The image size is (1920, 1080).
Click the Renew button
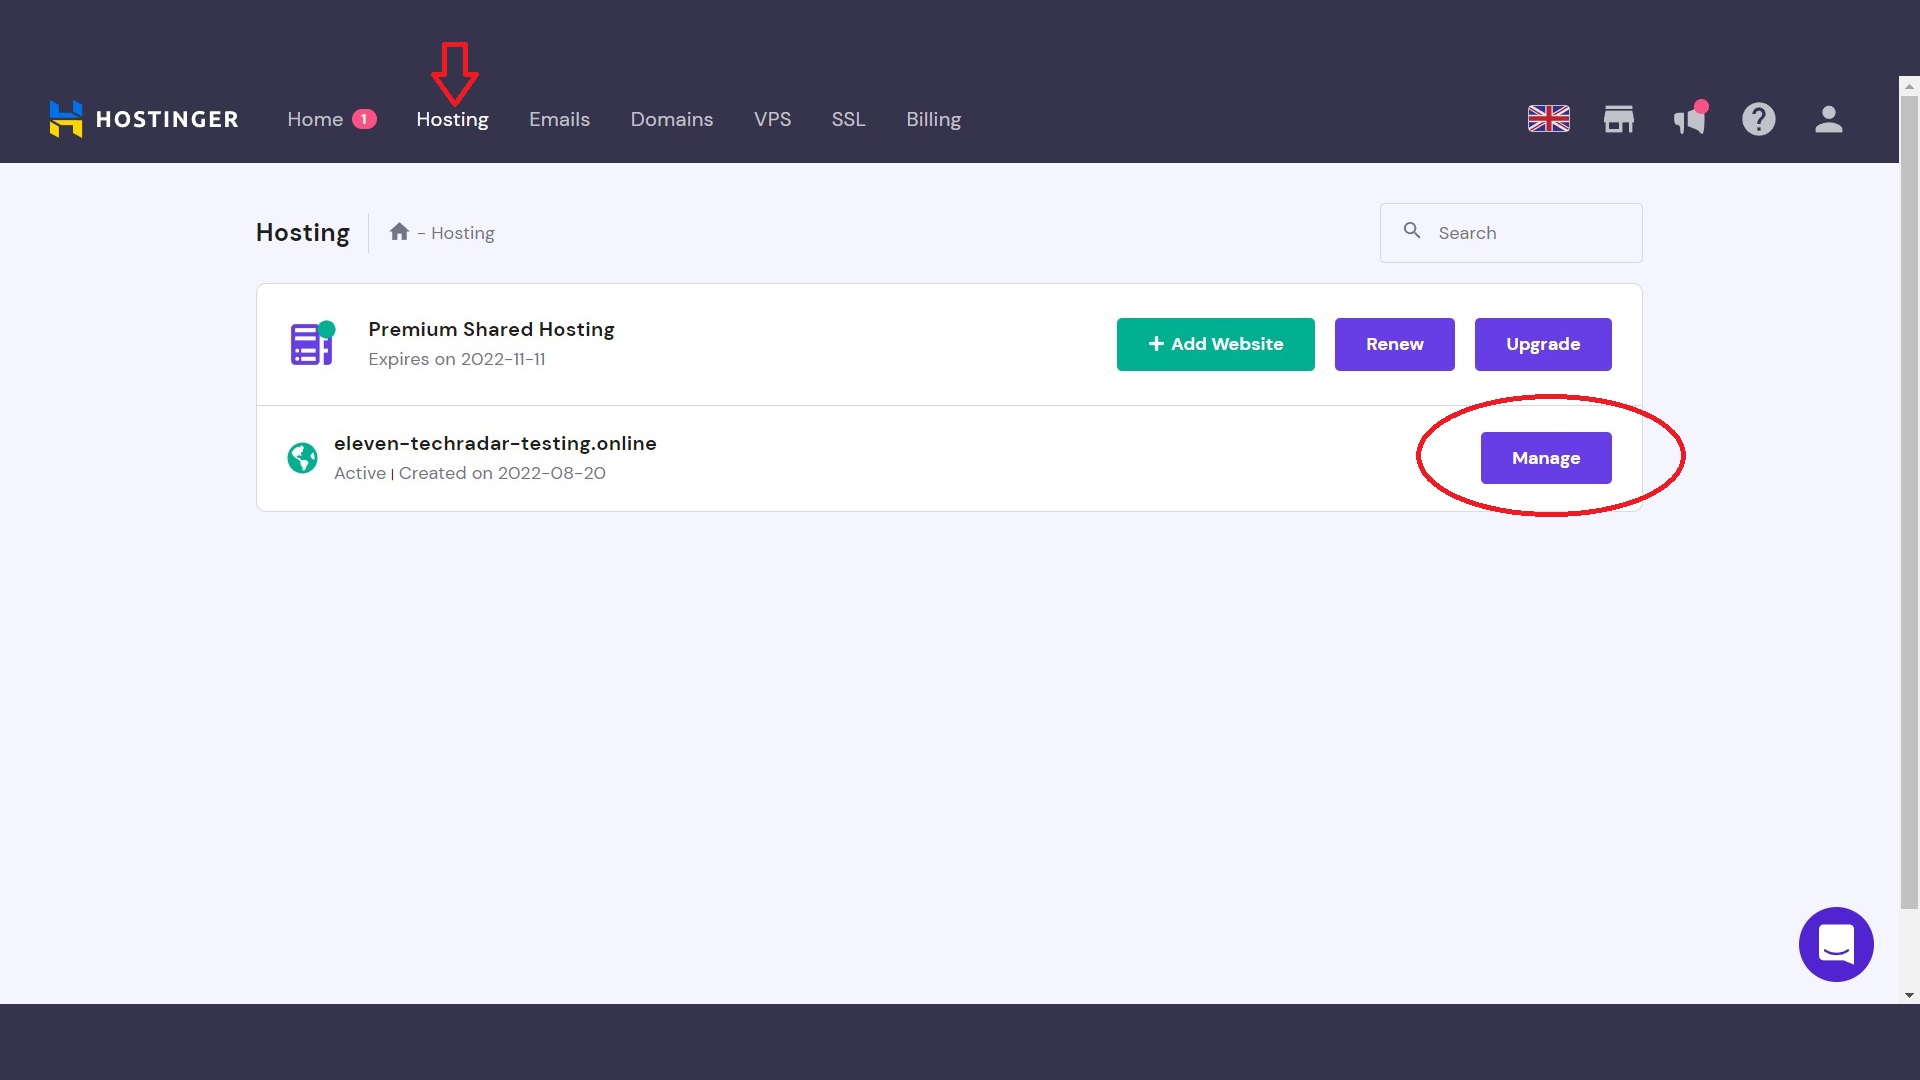pyautogui.click(x=1394, y=344)
